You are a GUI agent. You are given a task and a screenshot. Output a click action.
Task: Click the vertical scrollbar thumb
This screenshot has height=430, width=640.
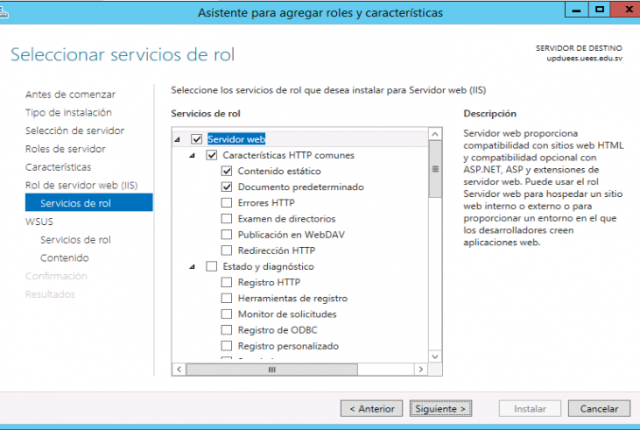435,169
